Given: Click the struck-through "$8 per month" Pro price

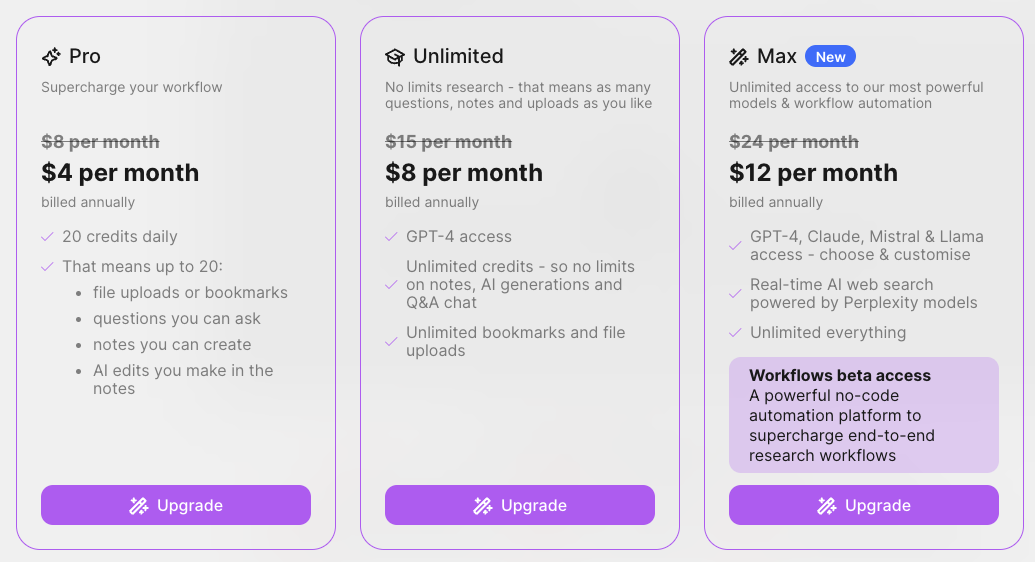Looking at the screenshot, I should pyautogui.click(x=100, y=142).
